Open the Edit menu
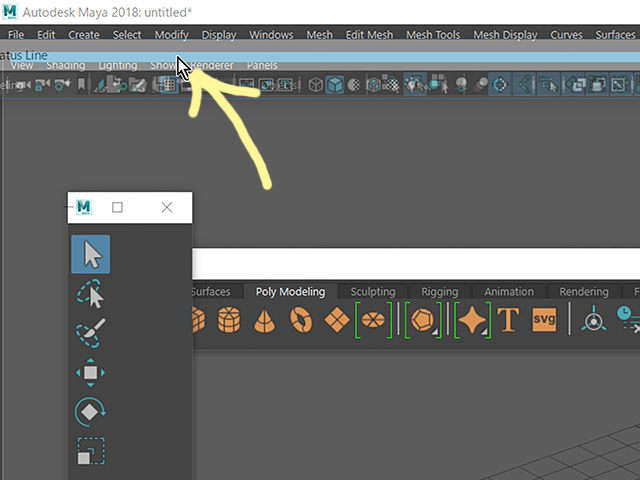640x480 pixels. tap(46, 35)
